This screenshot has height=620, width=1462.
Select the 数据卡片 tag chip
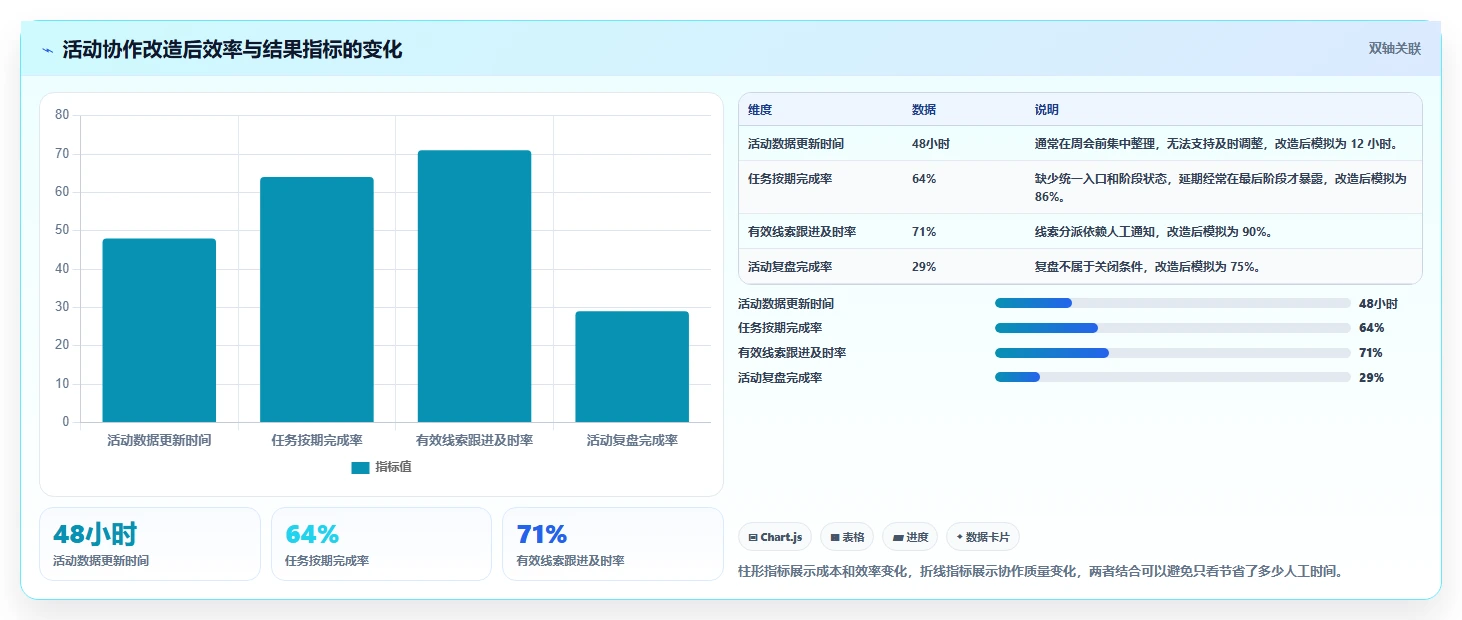[x=983, y=537]
